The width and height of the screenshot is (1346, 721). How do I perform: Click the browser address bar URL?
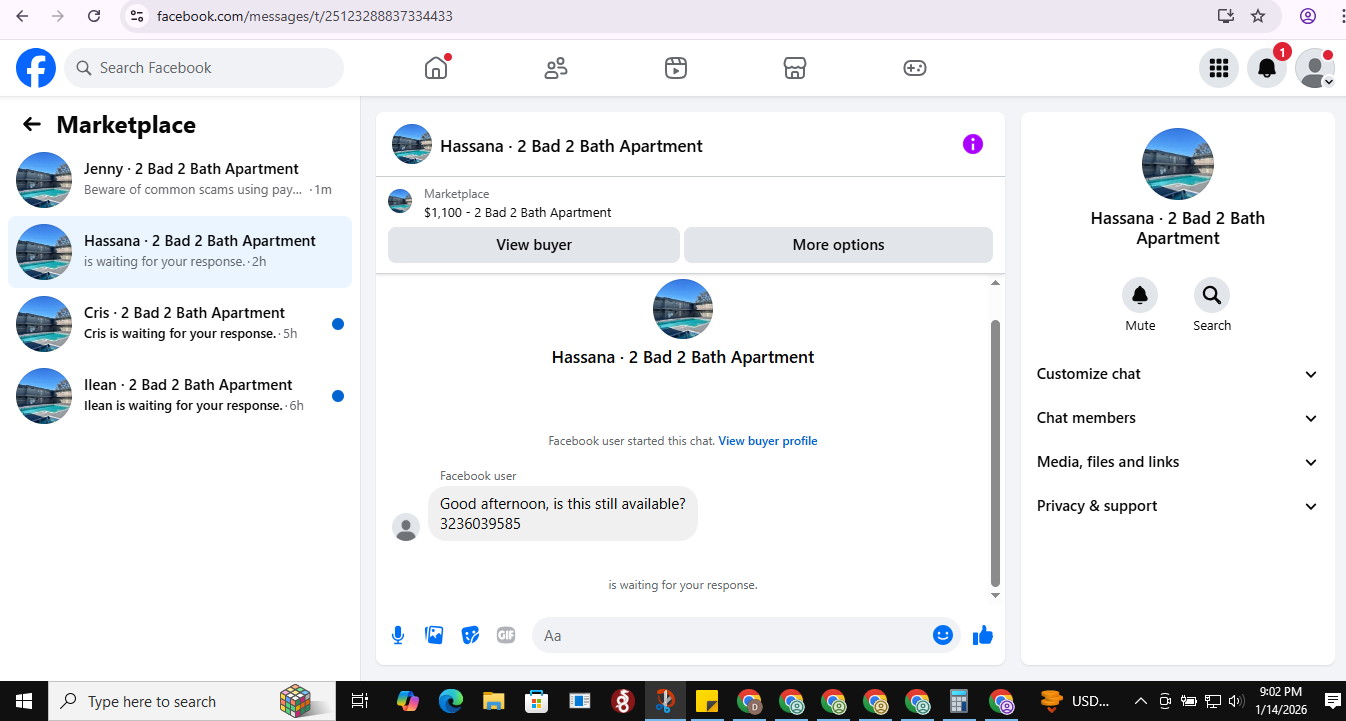[305, 16]
